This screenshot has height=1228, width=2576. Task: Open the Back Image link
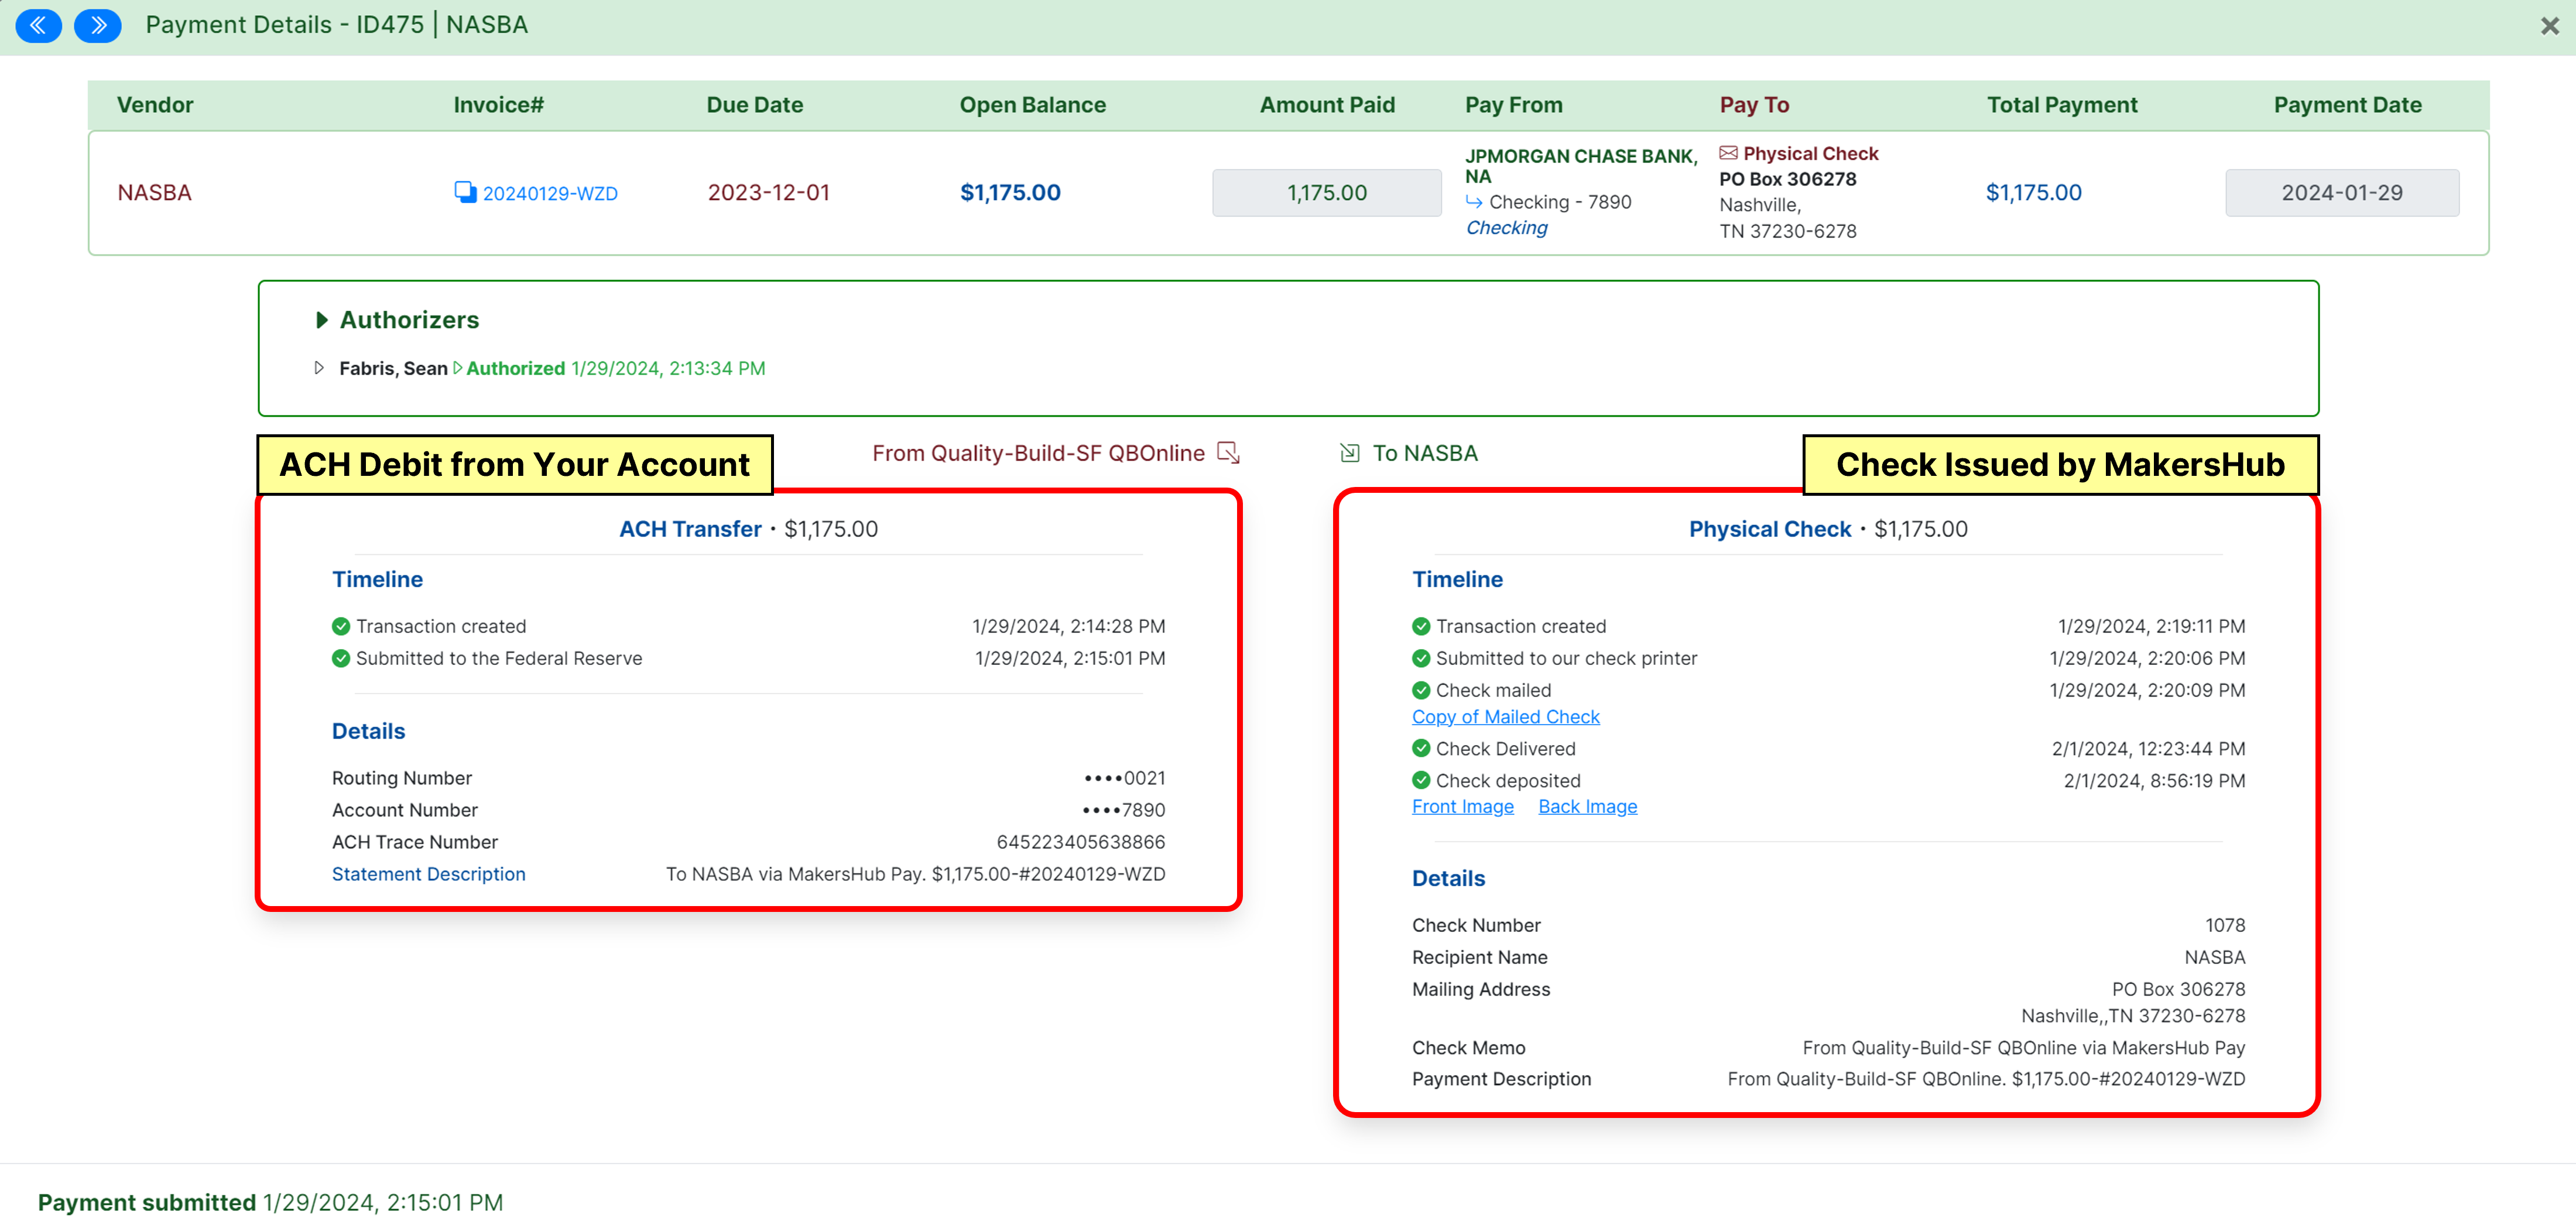(1587, 807)
